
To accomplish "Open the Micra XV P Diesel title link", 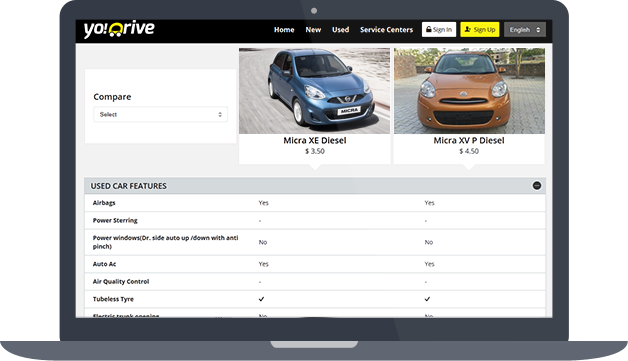I will click(x=469, y=141).
